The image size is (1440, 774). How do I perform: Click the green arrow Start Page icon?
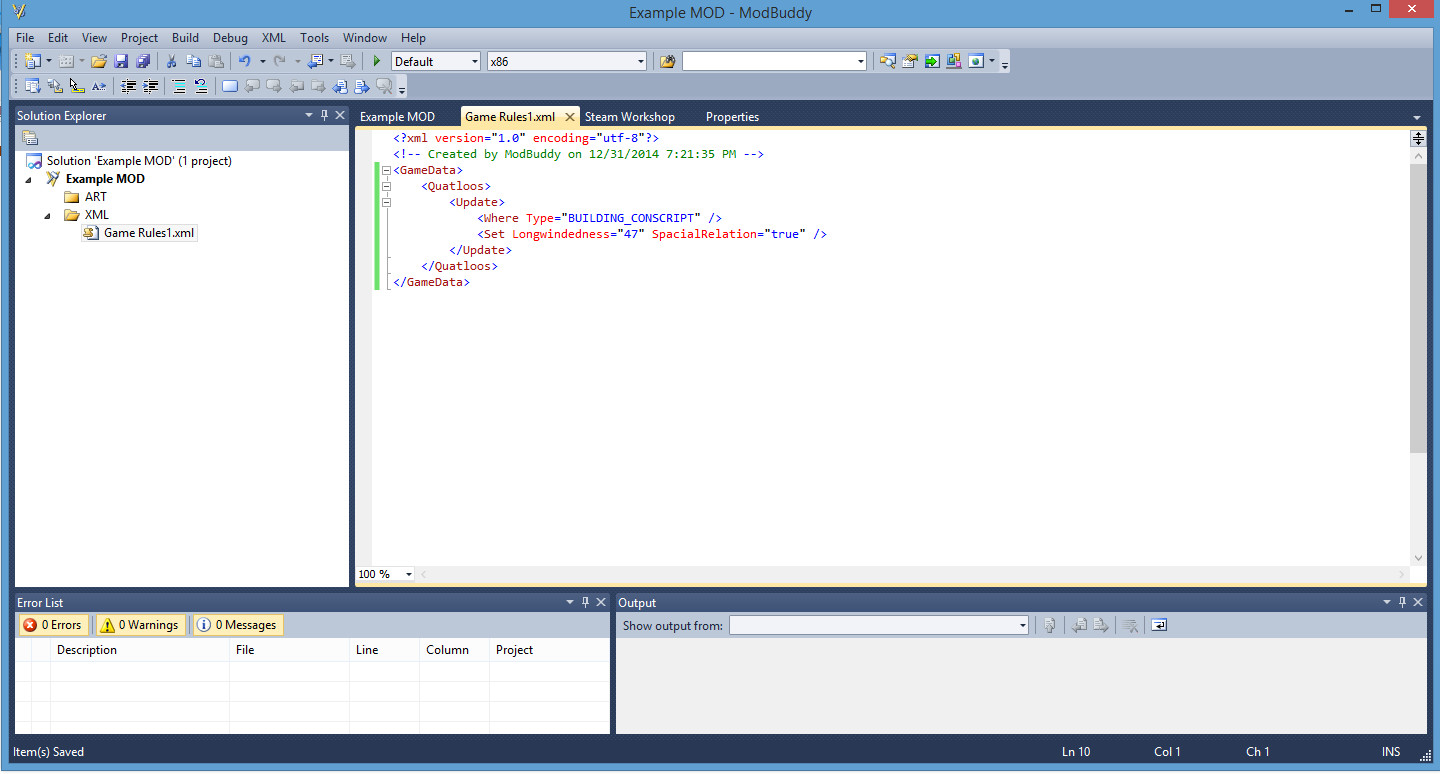pos(932,61)
